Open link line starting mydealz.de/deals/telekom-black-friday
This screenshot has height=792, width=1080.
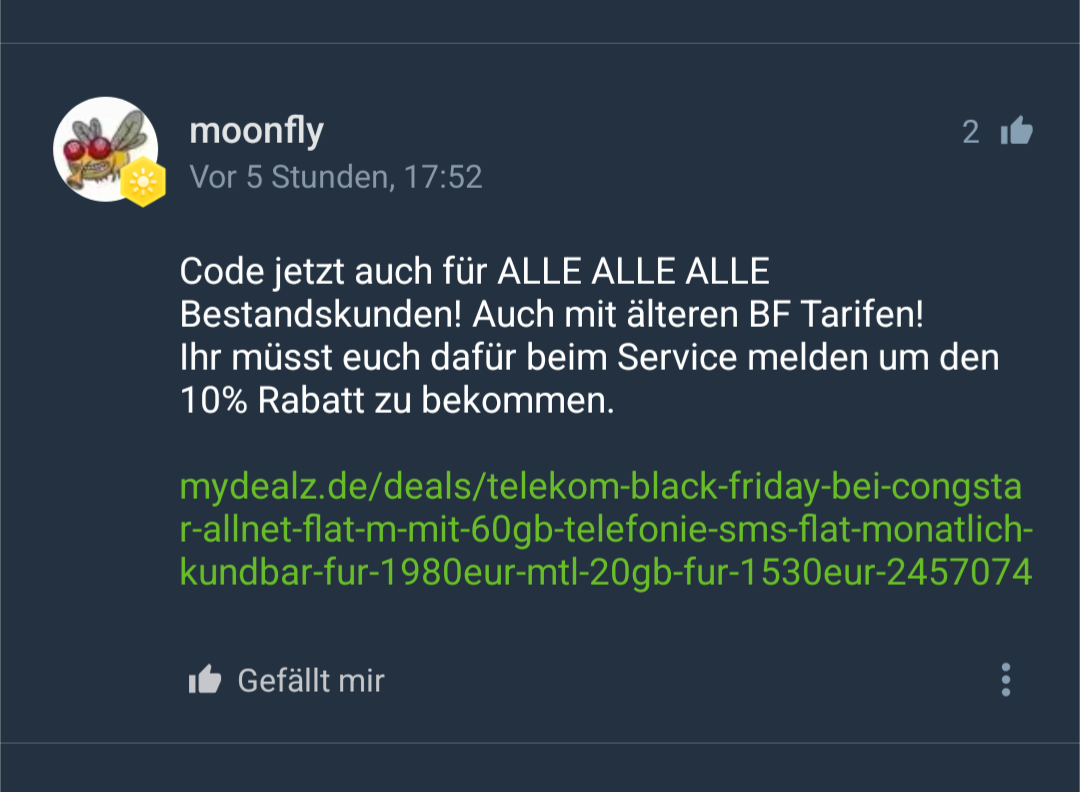pos(601,487)
